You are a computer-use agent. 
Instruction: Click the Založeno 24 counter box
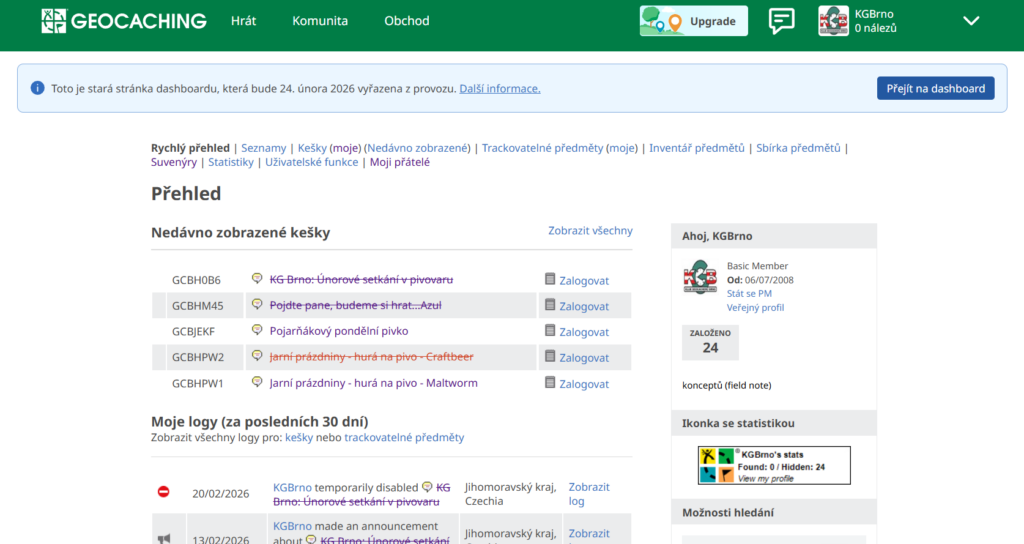click(x=711, y=342)
